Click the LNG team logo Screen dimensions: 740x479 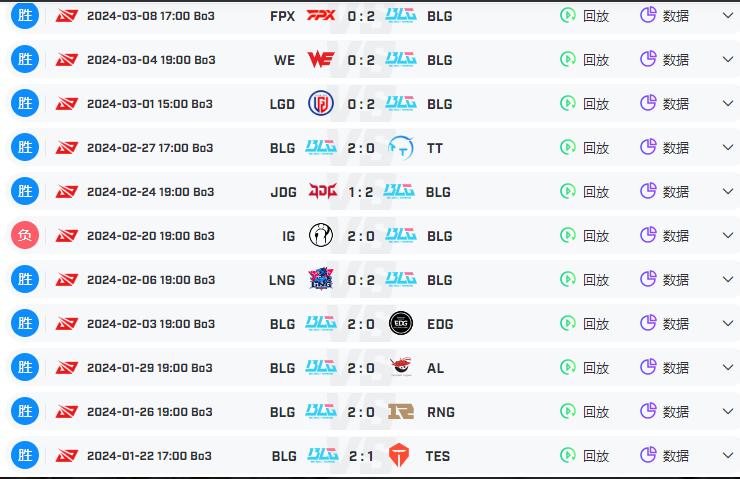321,279
